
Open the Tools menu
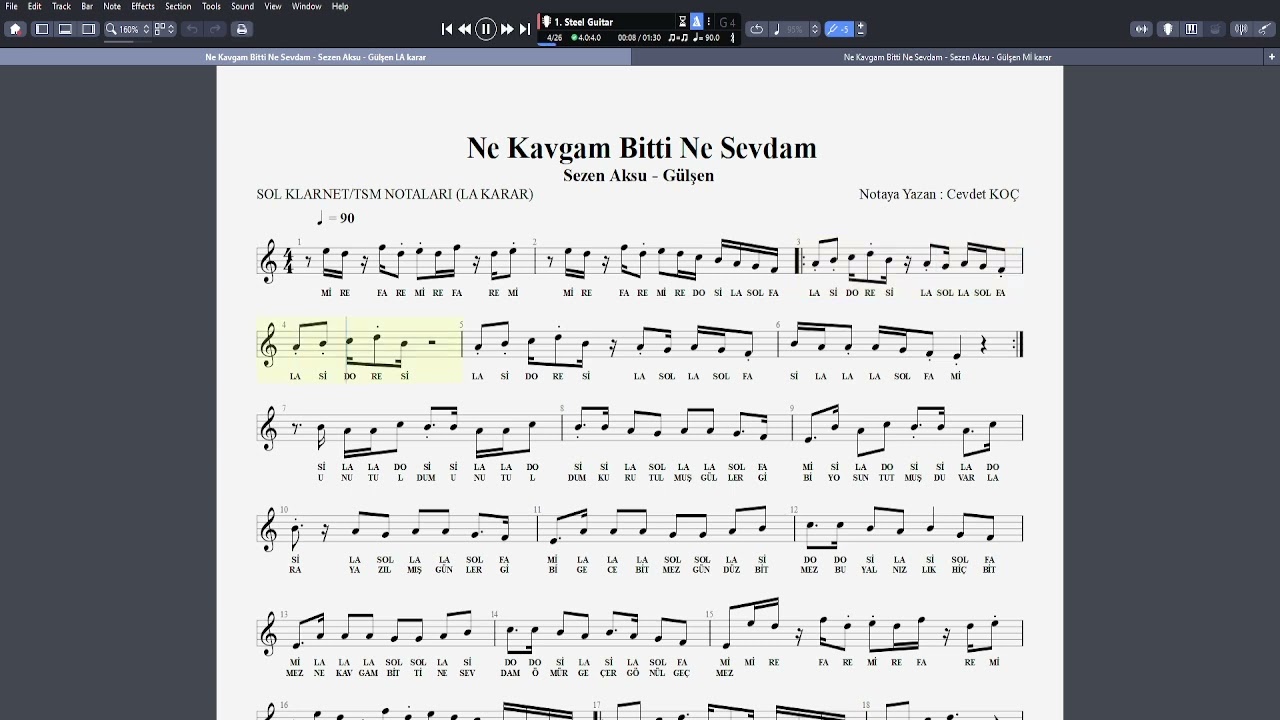pos(211,6)
